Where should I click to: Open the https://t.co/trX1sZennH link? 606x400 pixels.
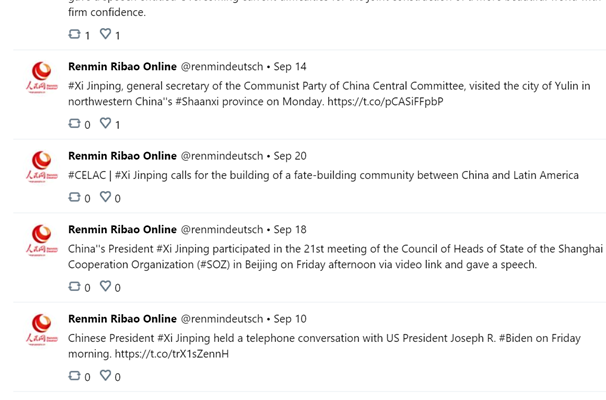point(172,354)
